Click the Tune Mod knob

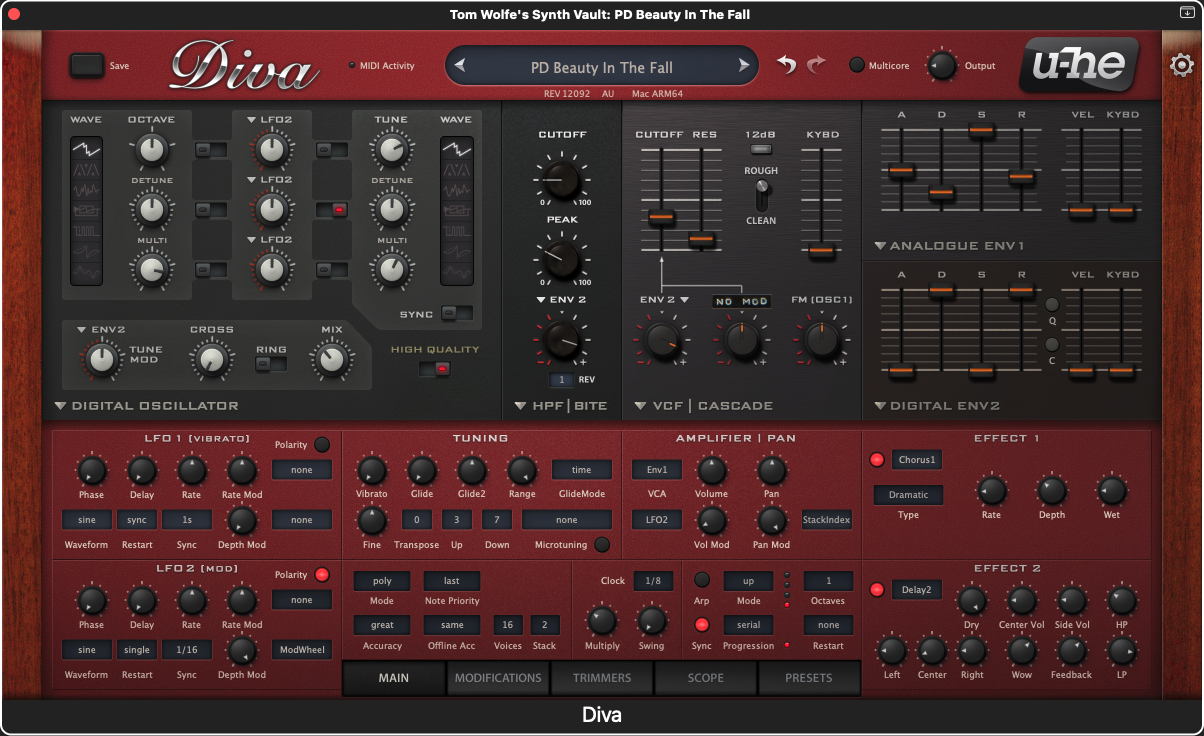point(101,359)
